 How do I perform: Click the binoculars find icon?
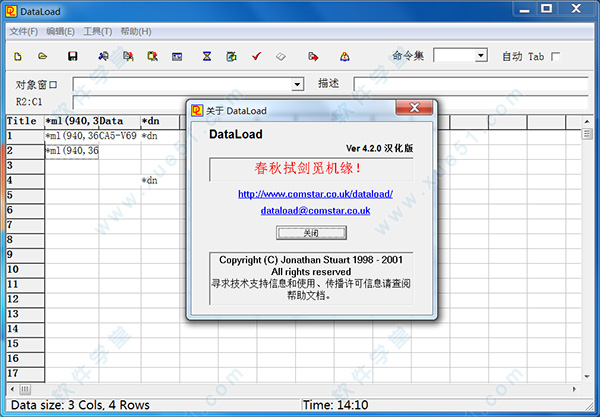(103, 56)
